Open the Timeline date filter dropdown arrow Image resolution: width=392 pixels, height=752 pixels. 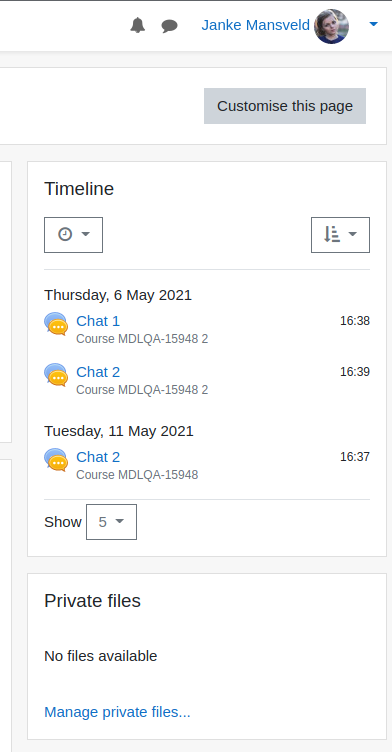(85, 234)
